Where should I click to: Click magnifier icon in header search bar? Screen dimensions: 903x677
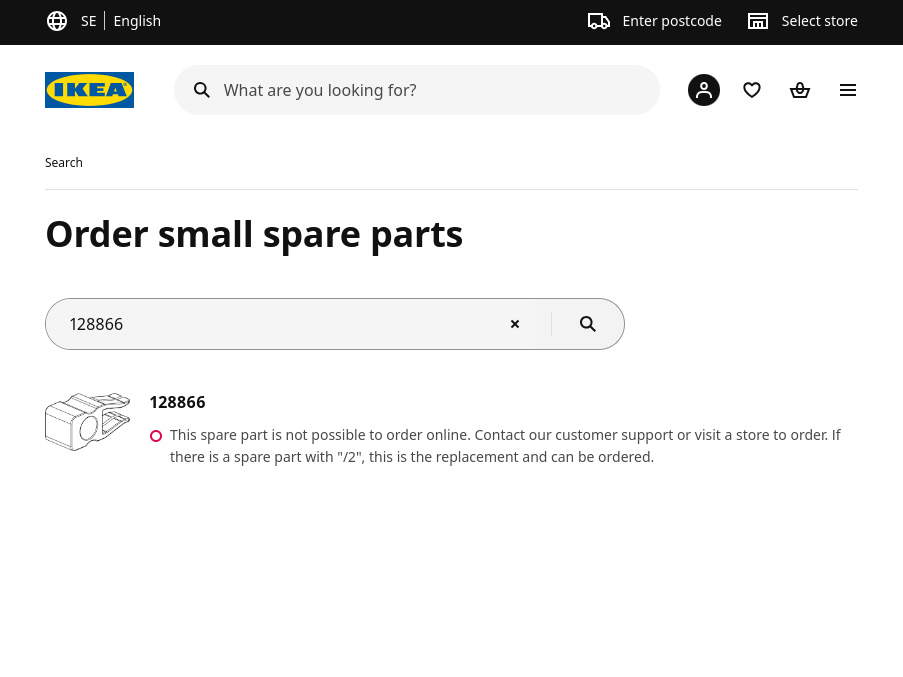(x=202, y=90)
